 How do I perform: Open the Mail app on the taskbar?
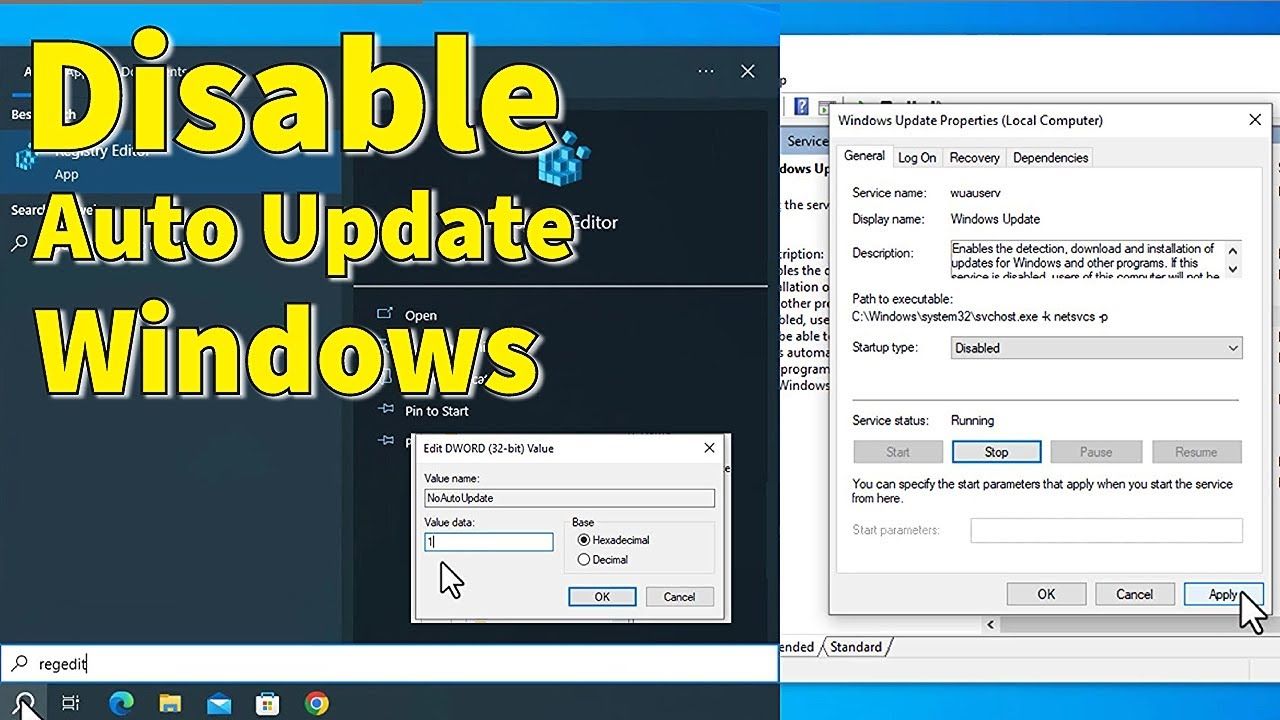219,703
